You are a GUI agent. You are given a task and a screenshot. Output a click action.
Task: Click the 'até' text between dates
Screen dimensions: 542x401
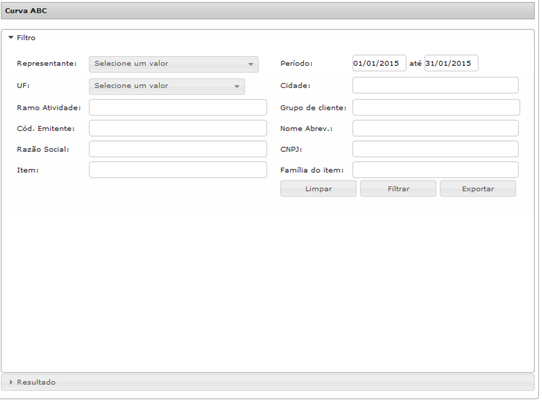pyautogui.click(x=415, y=64)
